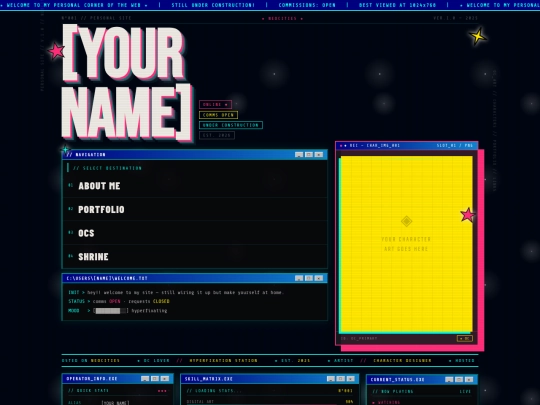This screenshot has height=405, width=540.
Task: Click CHARACTER DESIGNER in the ticker strip
Action: click(x=402, y=361)
